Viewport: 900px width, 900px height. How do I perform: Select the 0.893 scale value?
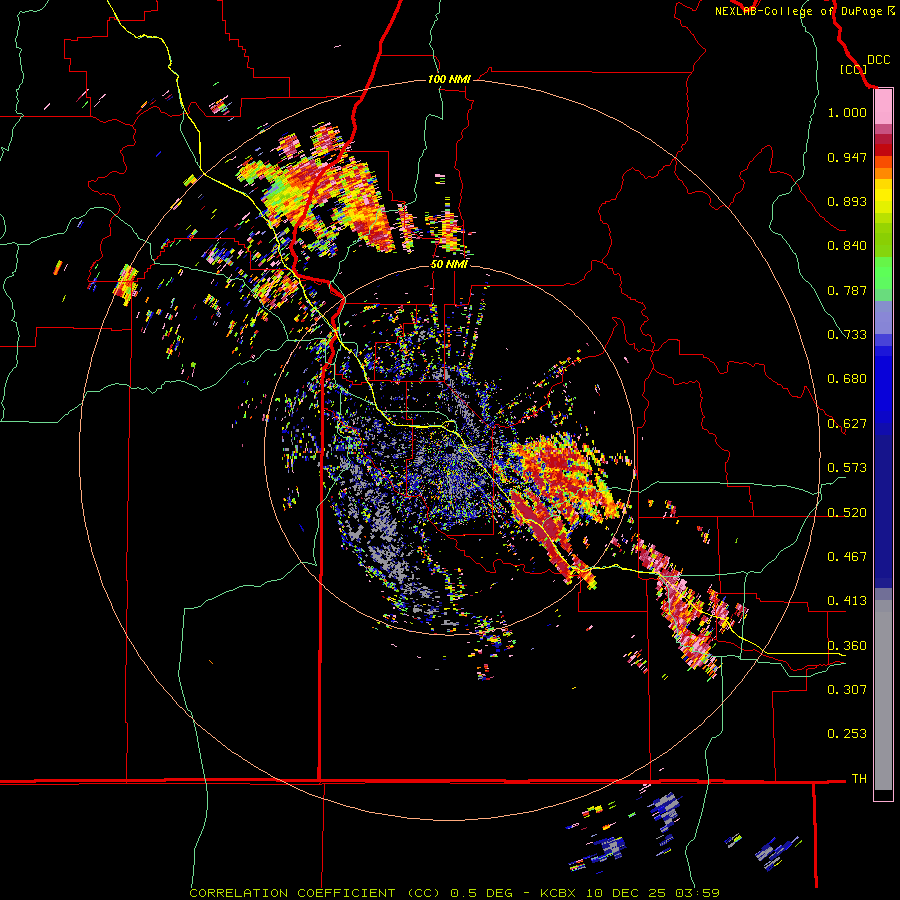click(847, 201)
